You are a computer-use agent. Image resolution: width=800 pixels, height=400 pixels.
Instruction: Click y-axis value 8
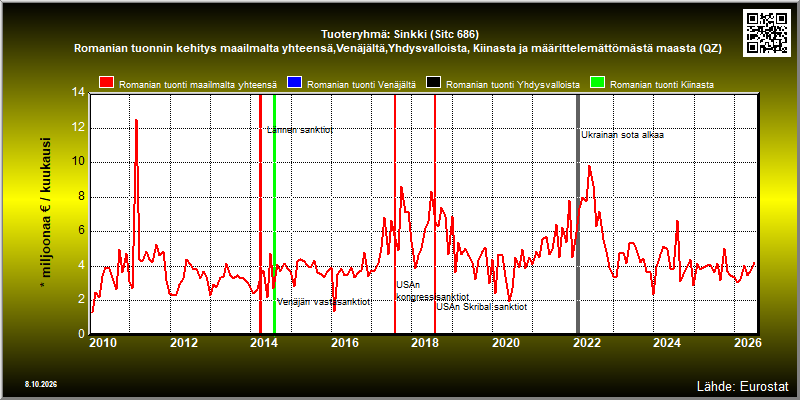81,197
